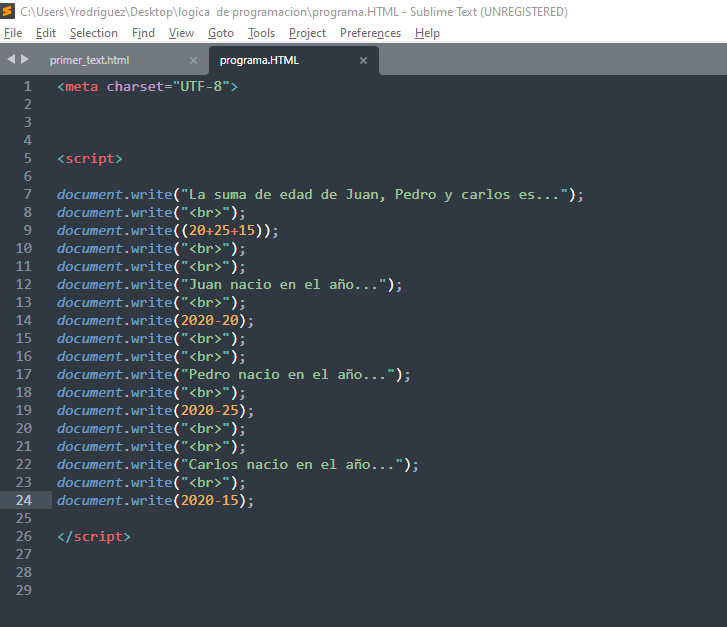Screen dimensions: 727x627
Task: Click the "Pedro nacio en el año..." string
Action: (288, 374)
